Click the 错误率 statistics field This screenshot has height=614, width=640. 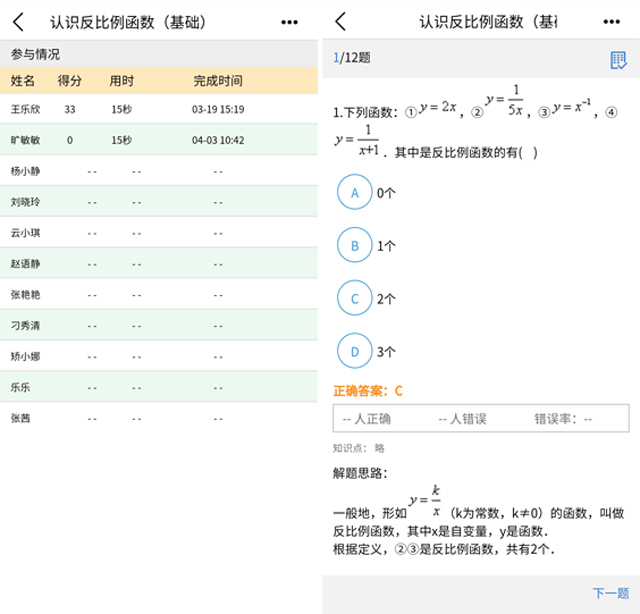click(563, 419)
